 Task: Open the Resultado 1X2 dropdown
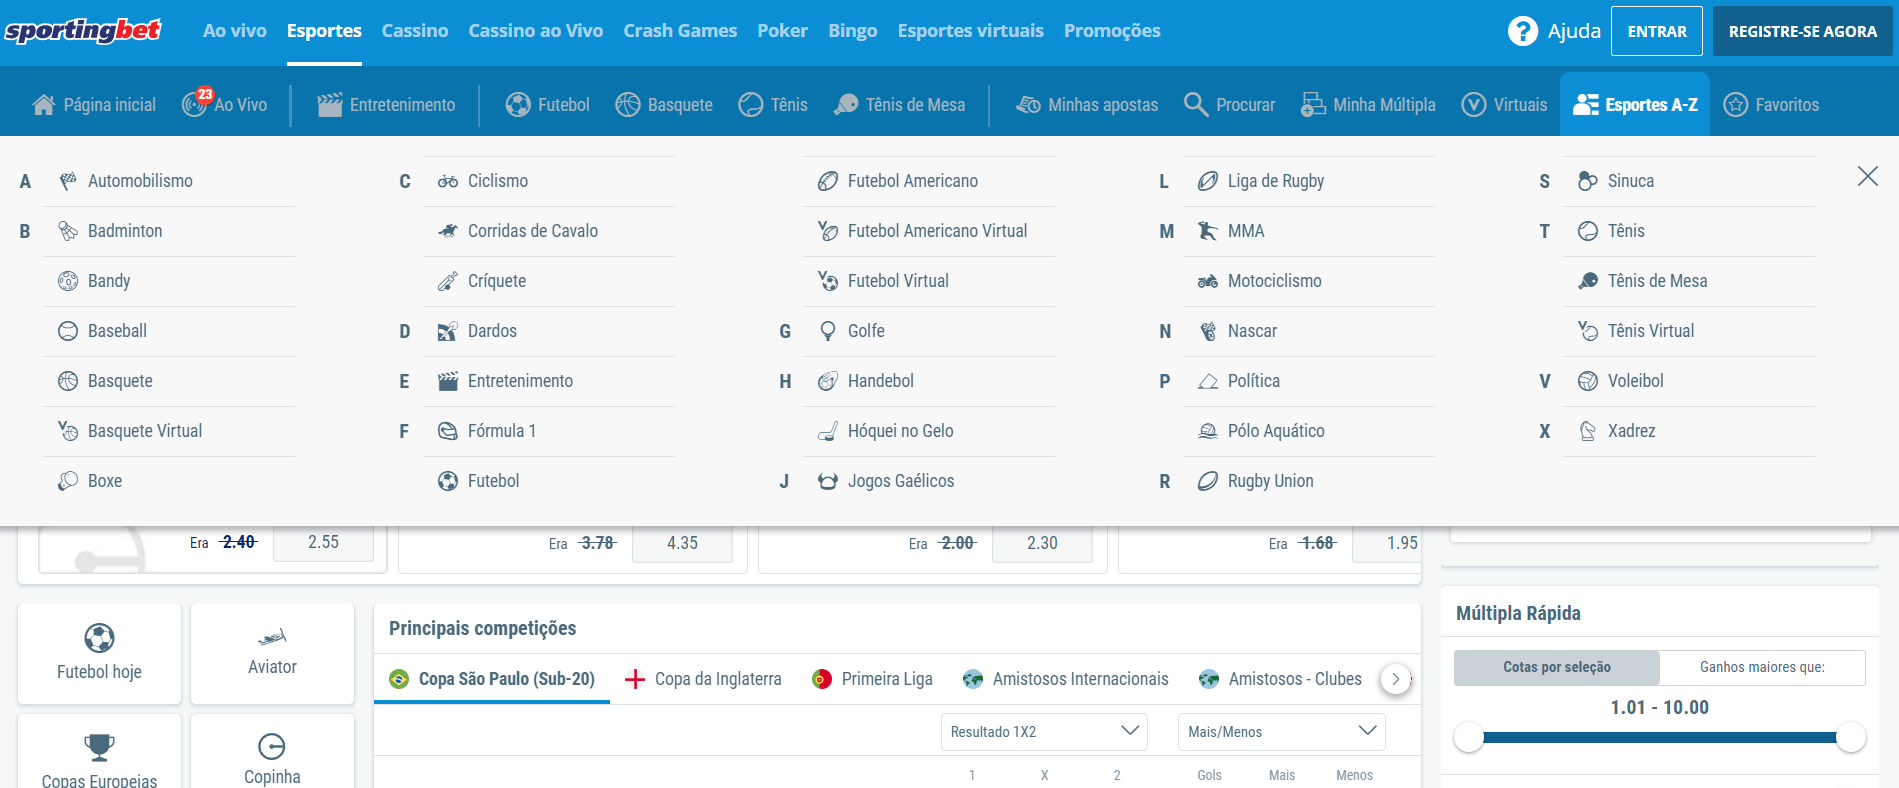coord(1044,732)
